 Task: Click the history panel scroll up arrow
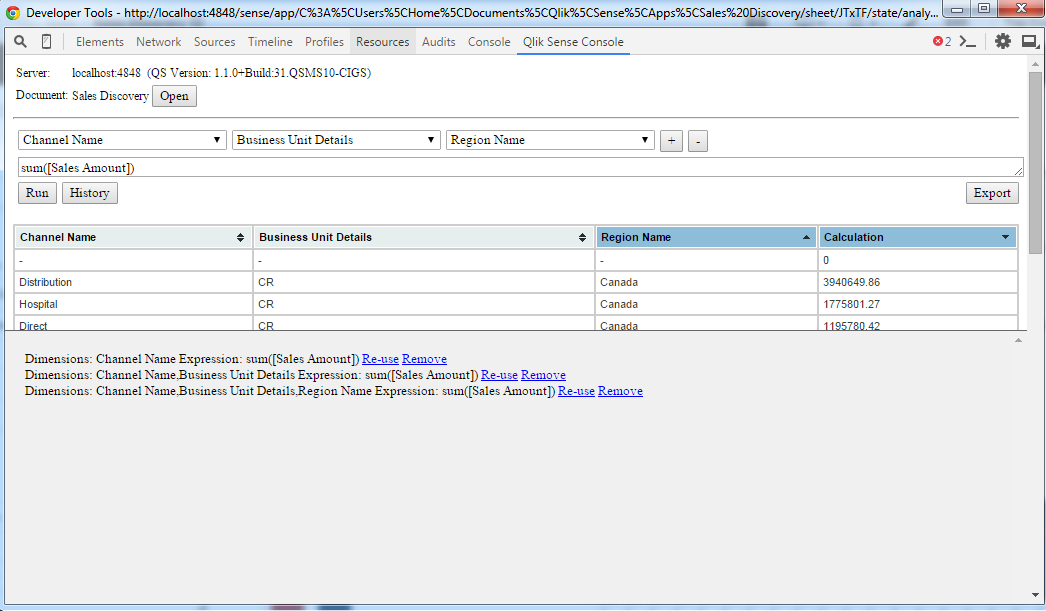click(x=1018, y=340)
